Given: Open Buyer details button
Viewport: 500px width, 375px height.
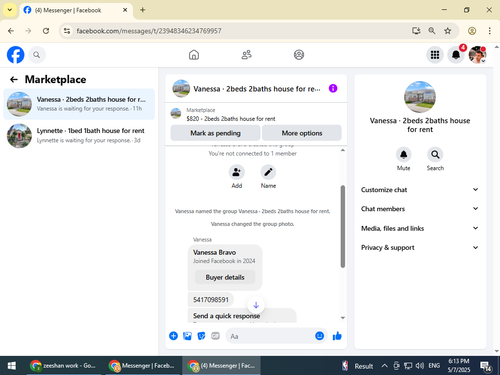Looking at the screenshot, I should pos(225,277).
